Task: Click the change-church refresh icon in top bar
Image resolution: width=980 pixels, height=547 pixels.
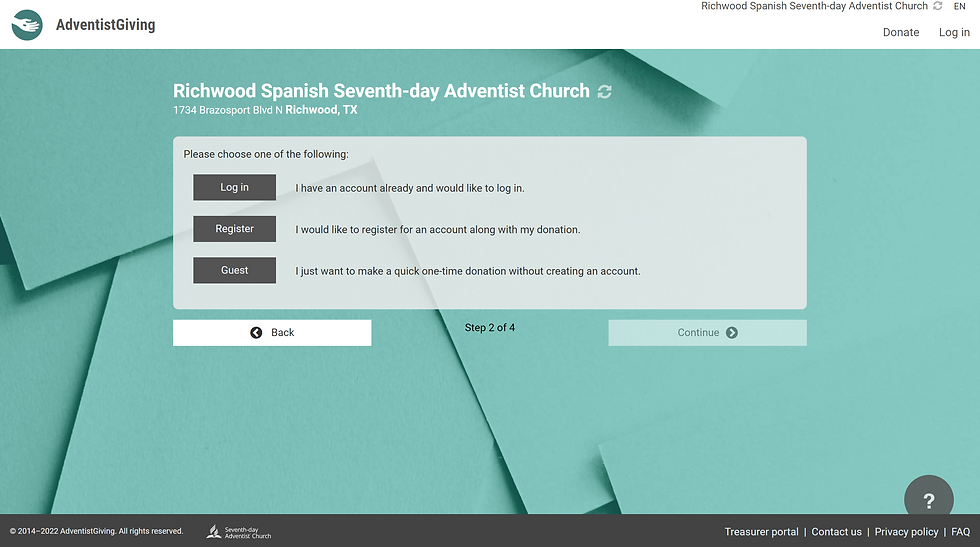Action: point(937,6)
